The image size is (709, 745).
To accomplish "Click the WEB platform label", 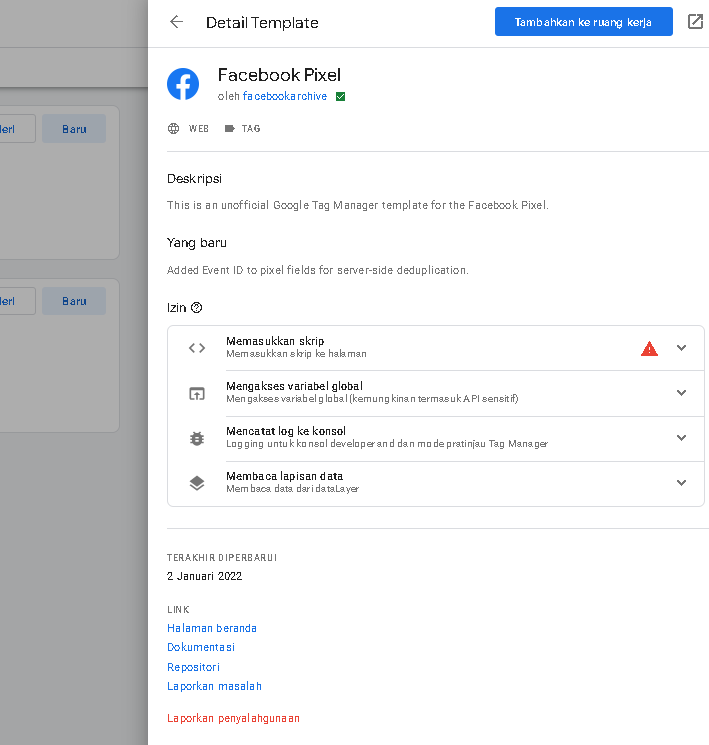I will [x=199, y=129].
